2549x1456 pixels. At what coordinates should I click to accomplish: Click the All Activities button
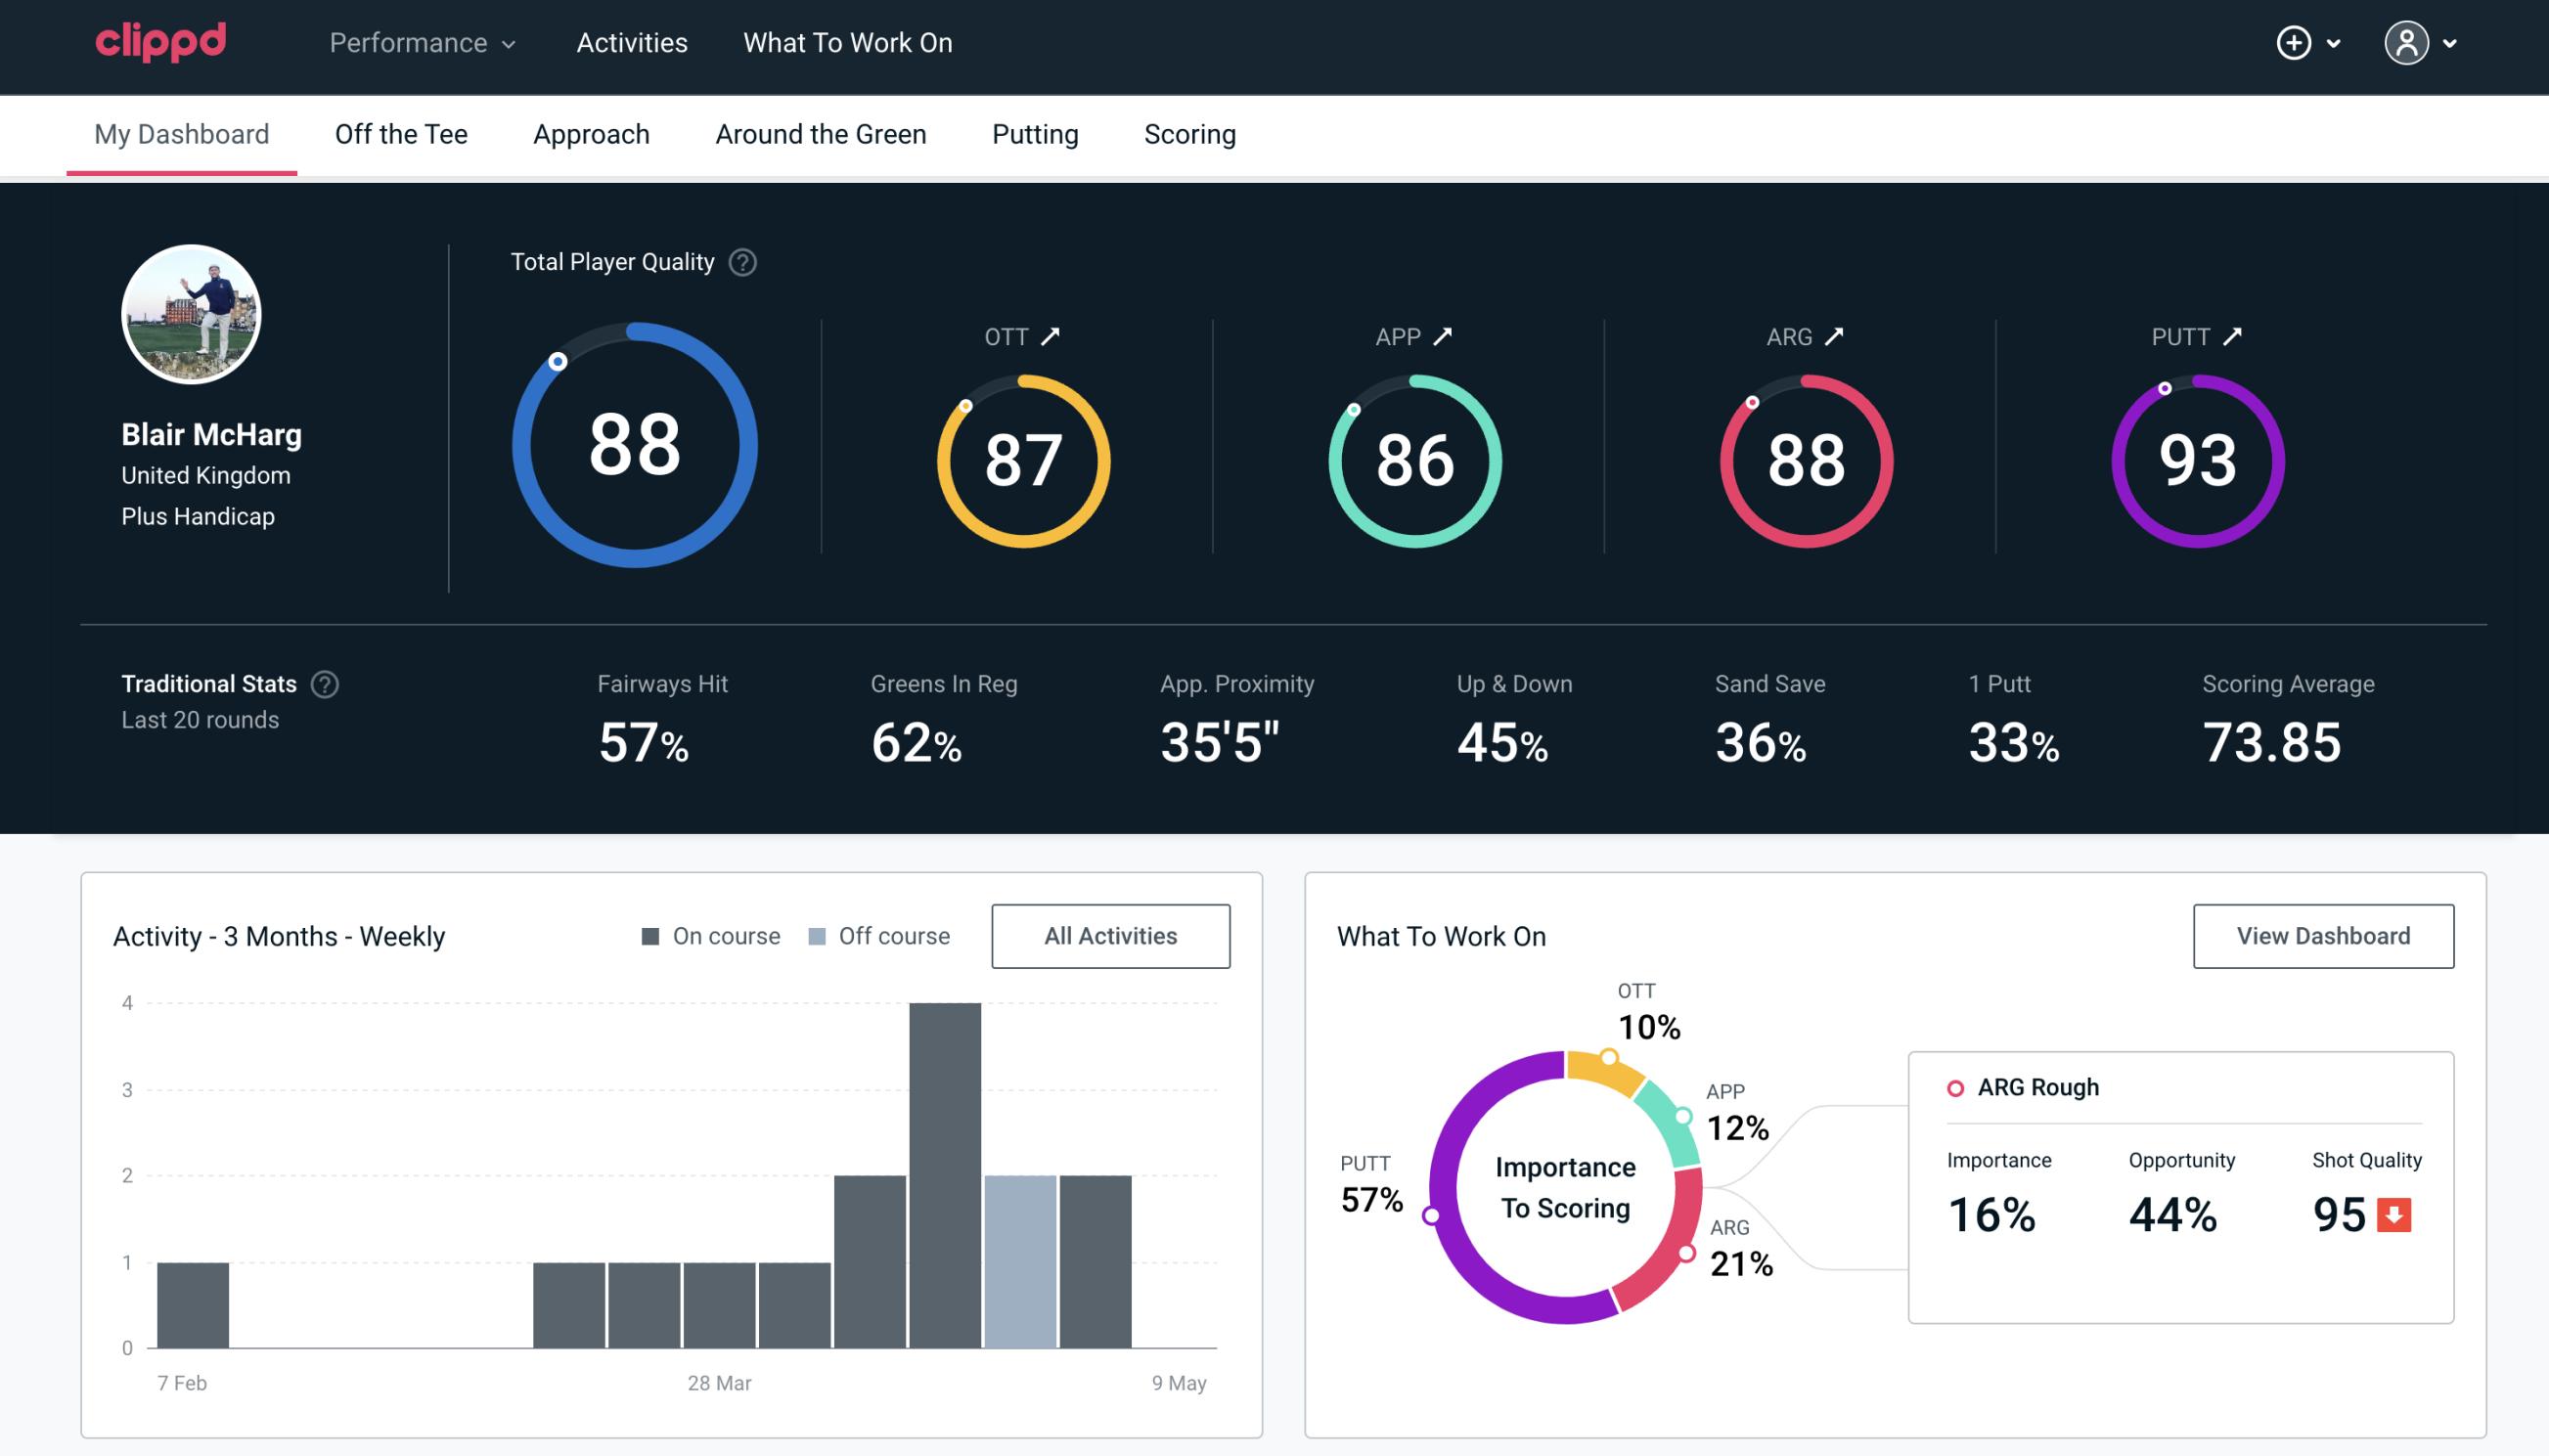pyautogui.click(x=1110, y=935)
